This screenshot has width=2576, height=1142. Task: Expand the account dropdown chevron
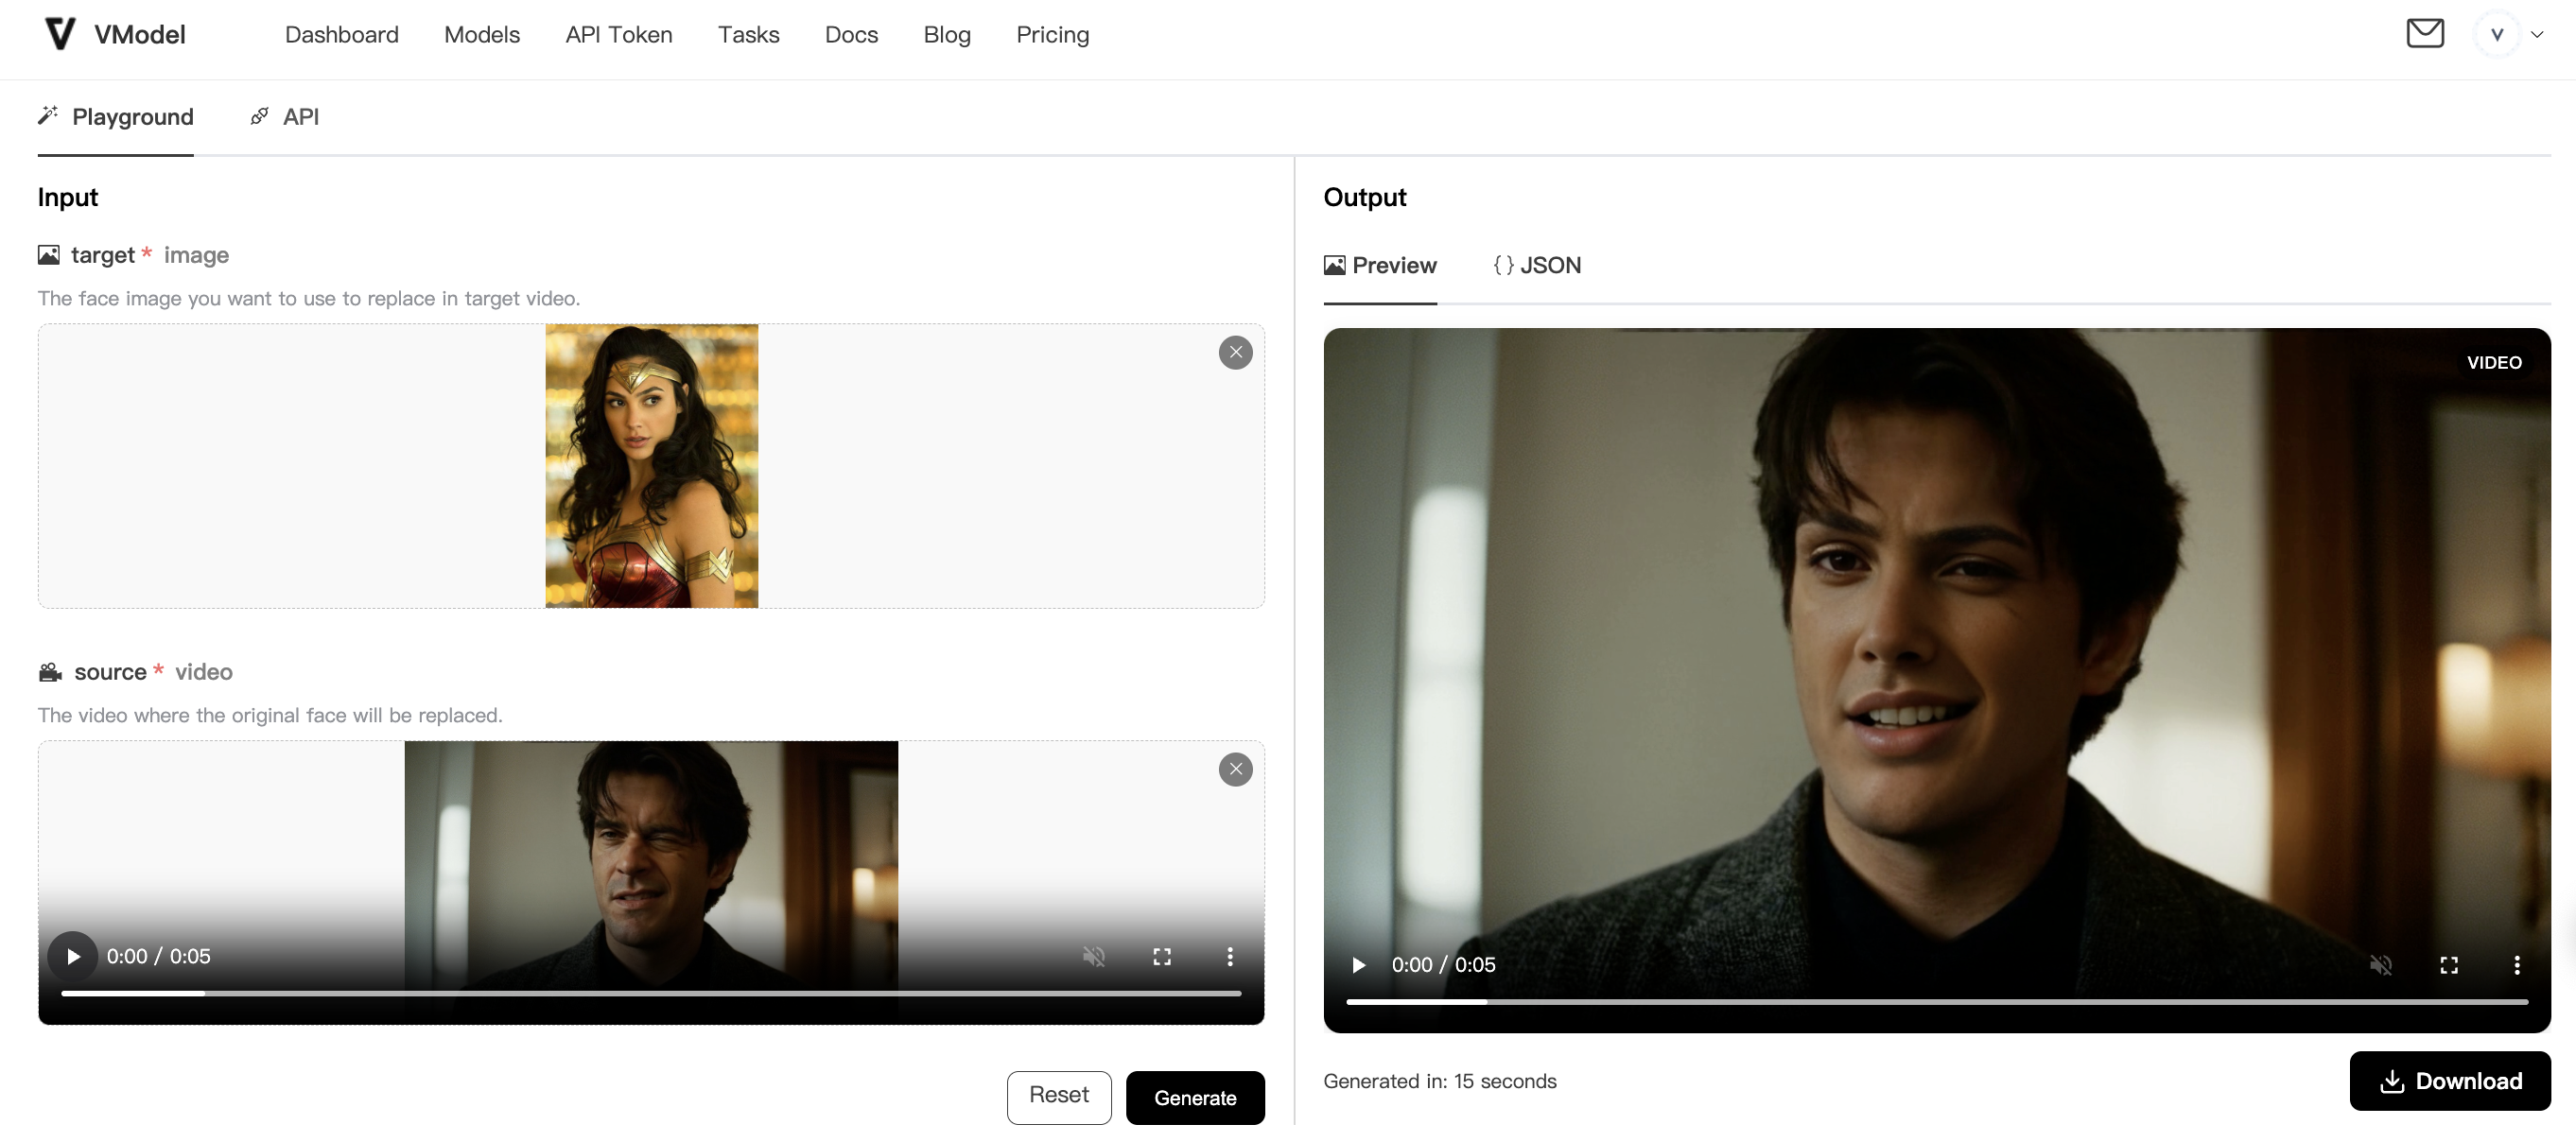pos(2537,35)
